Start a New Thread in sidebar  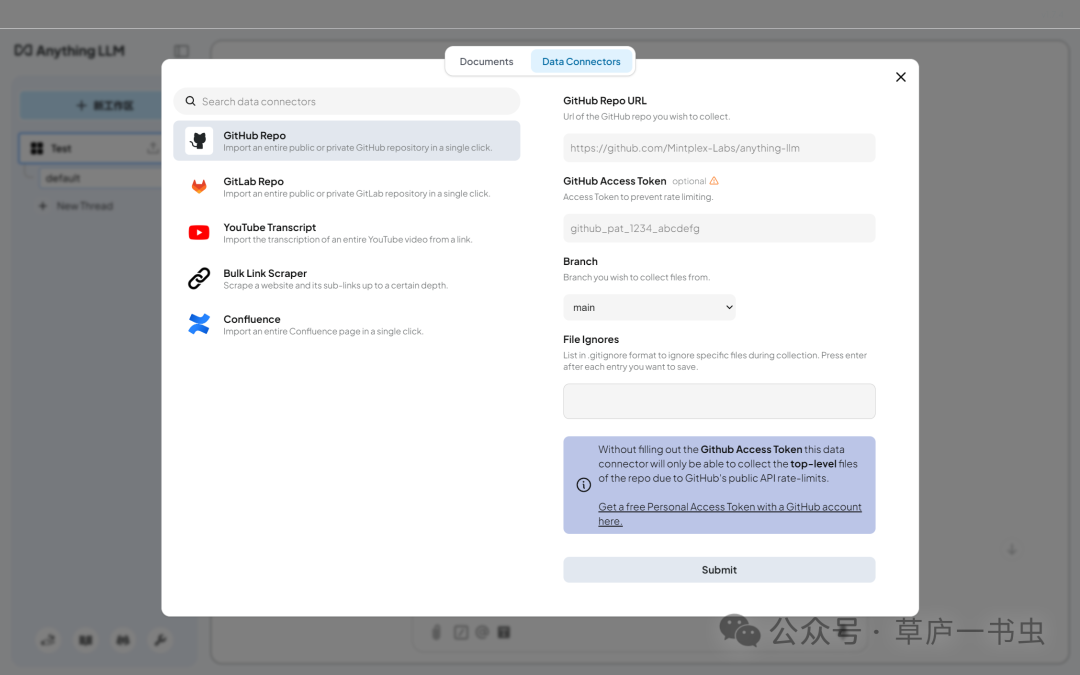(76, 206)
